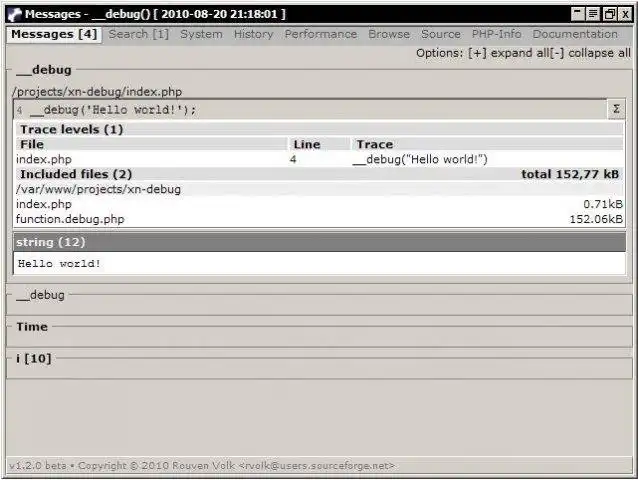This screenshot has height=480, width=638.
Task: Expand the Time section
Action: [x=32, y=327]
